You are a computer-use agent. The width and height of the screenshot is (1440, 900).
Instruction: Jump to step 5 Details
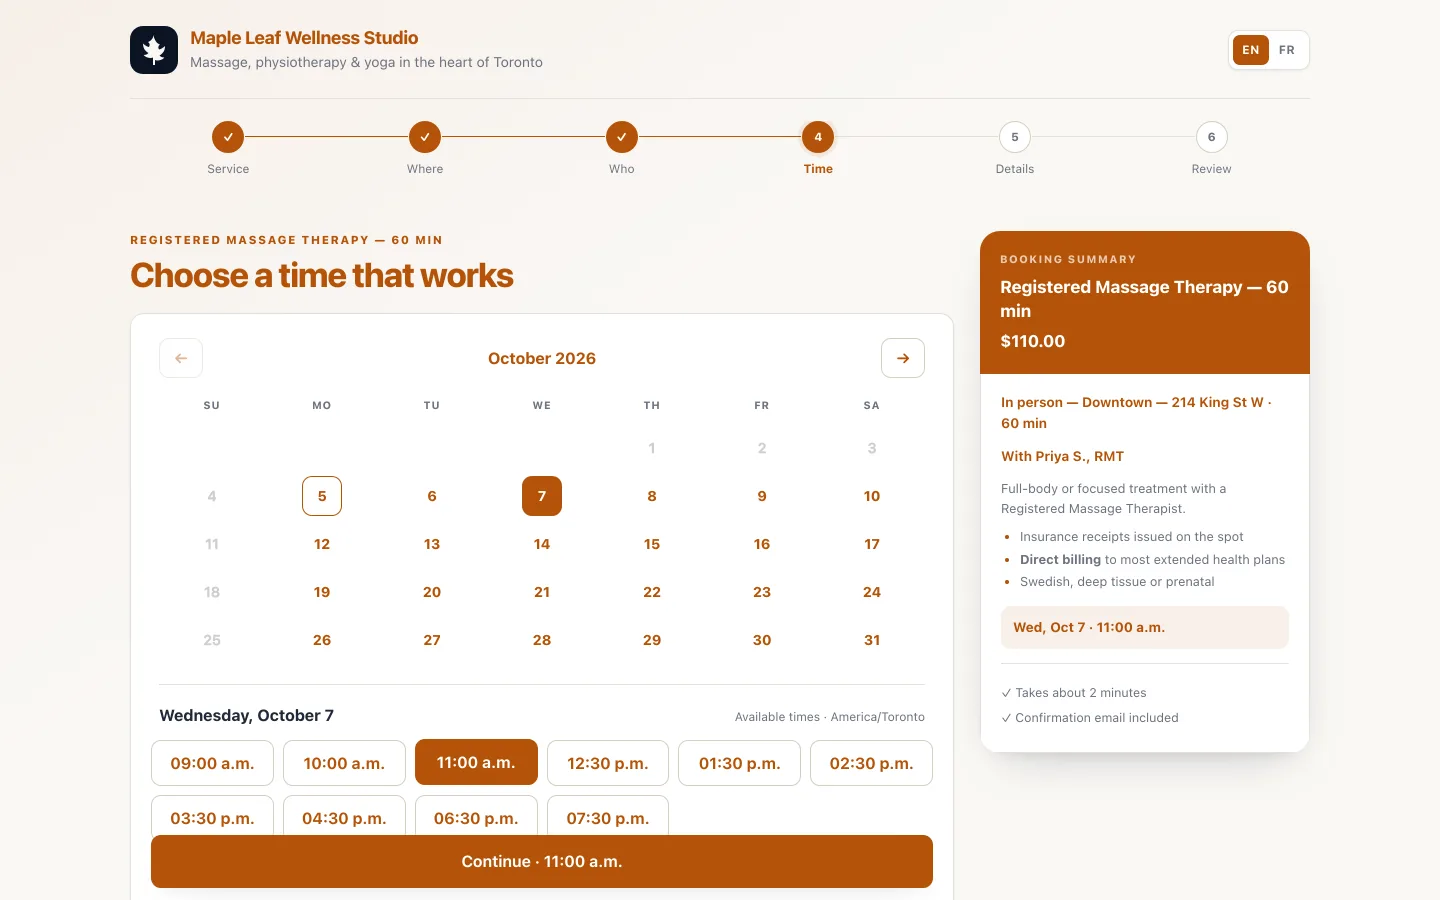(x=1015, y=137)
